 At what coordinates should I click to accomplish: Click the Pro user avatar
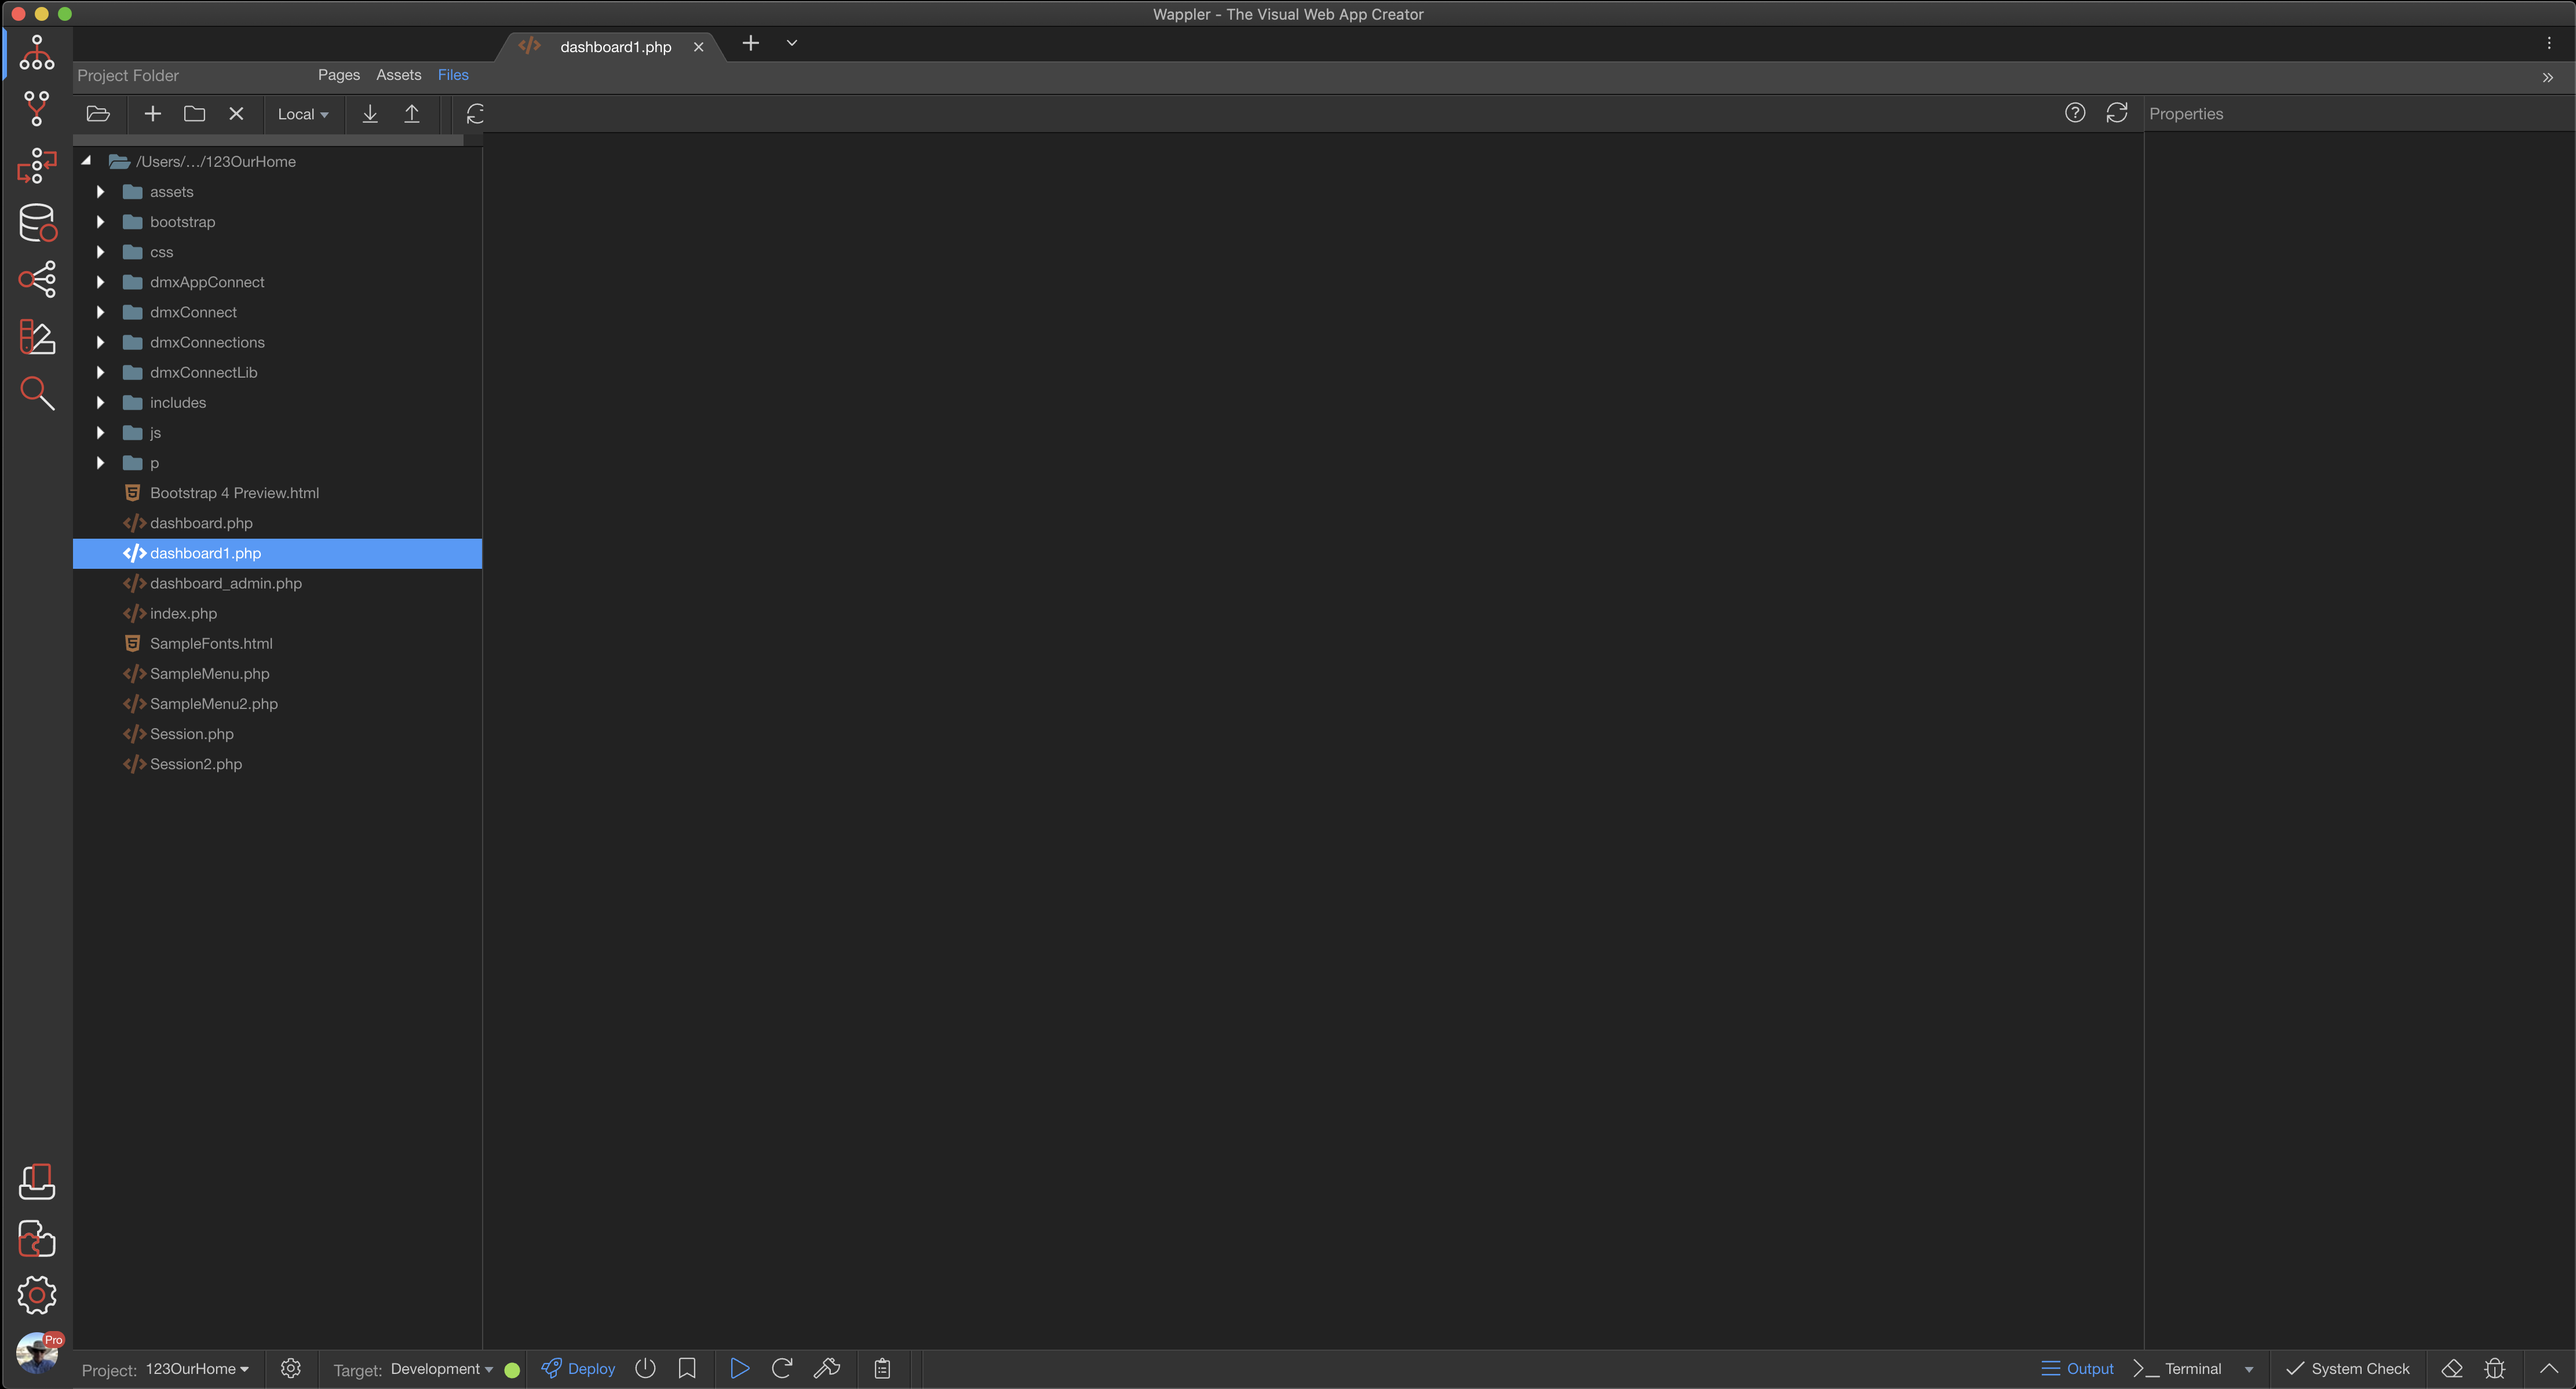click(38, 1352)
